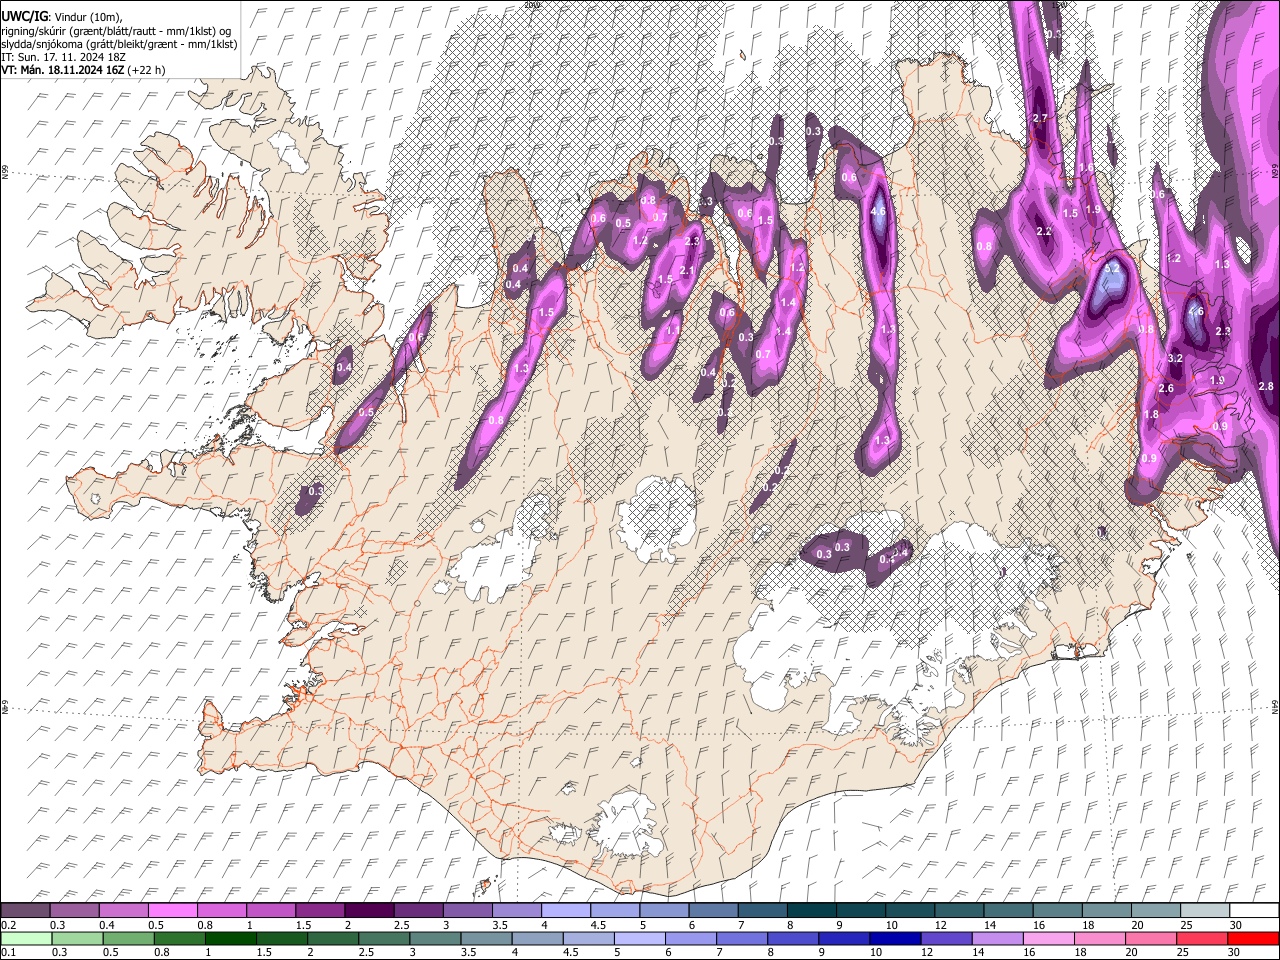Viewport: 1280px width, 960px height.
Task: Click the '12' label in the upper legend row
Action: (x=940, y=925)
